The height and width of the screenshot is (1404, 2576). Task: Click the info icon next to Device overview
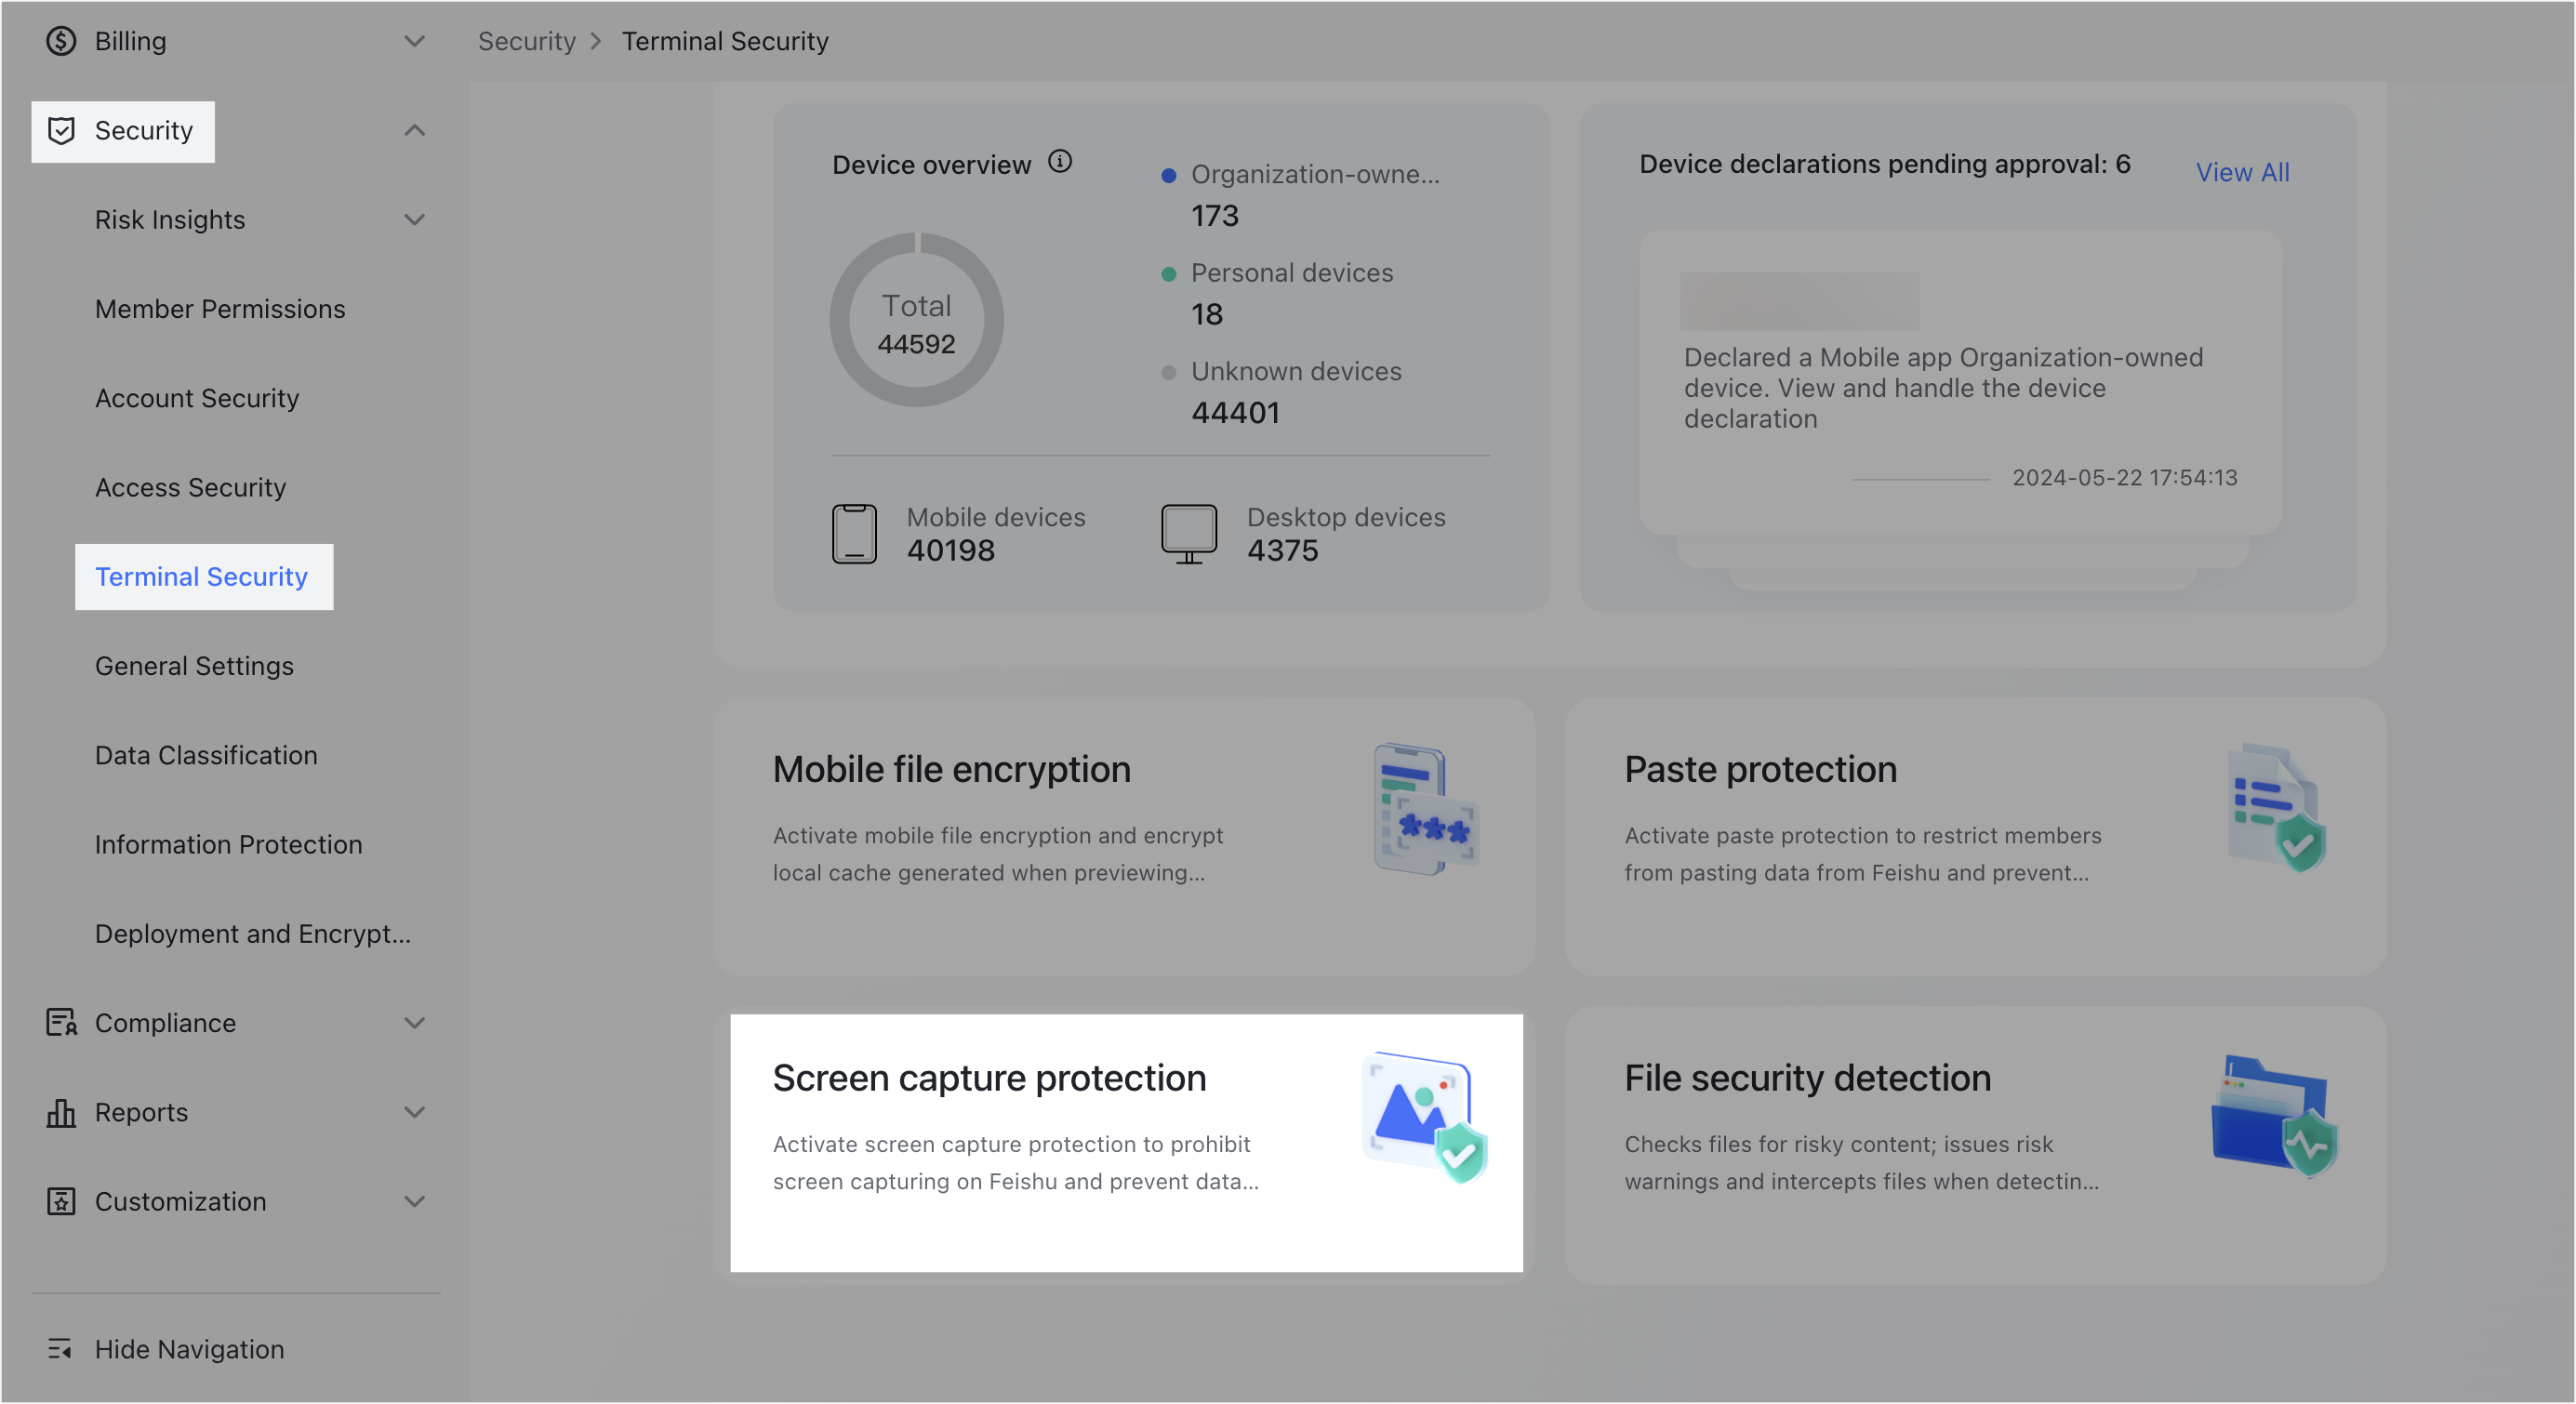tap(1060, 161)
